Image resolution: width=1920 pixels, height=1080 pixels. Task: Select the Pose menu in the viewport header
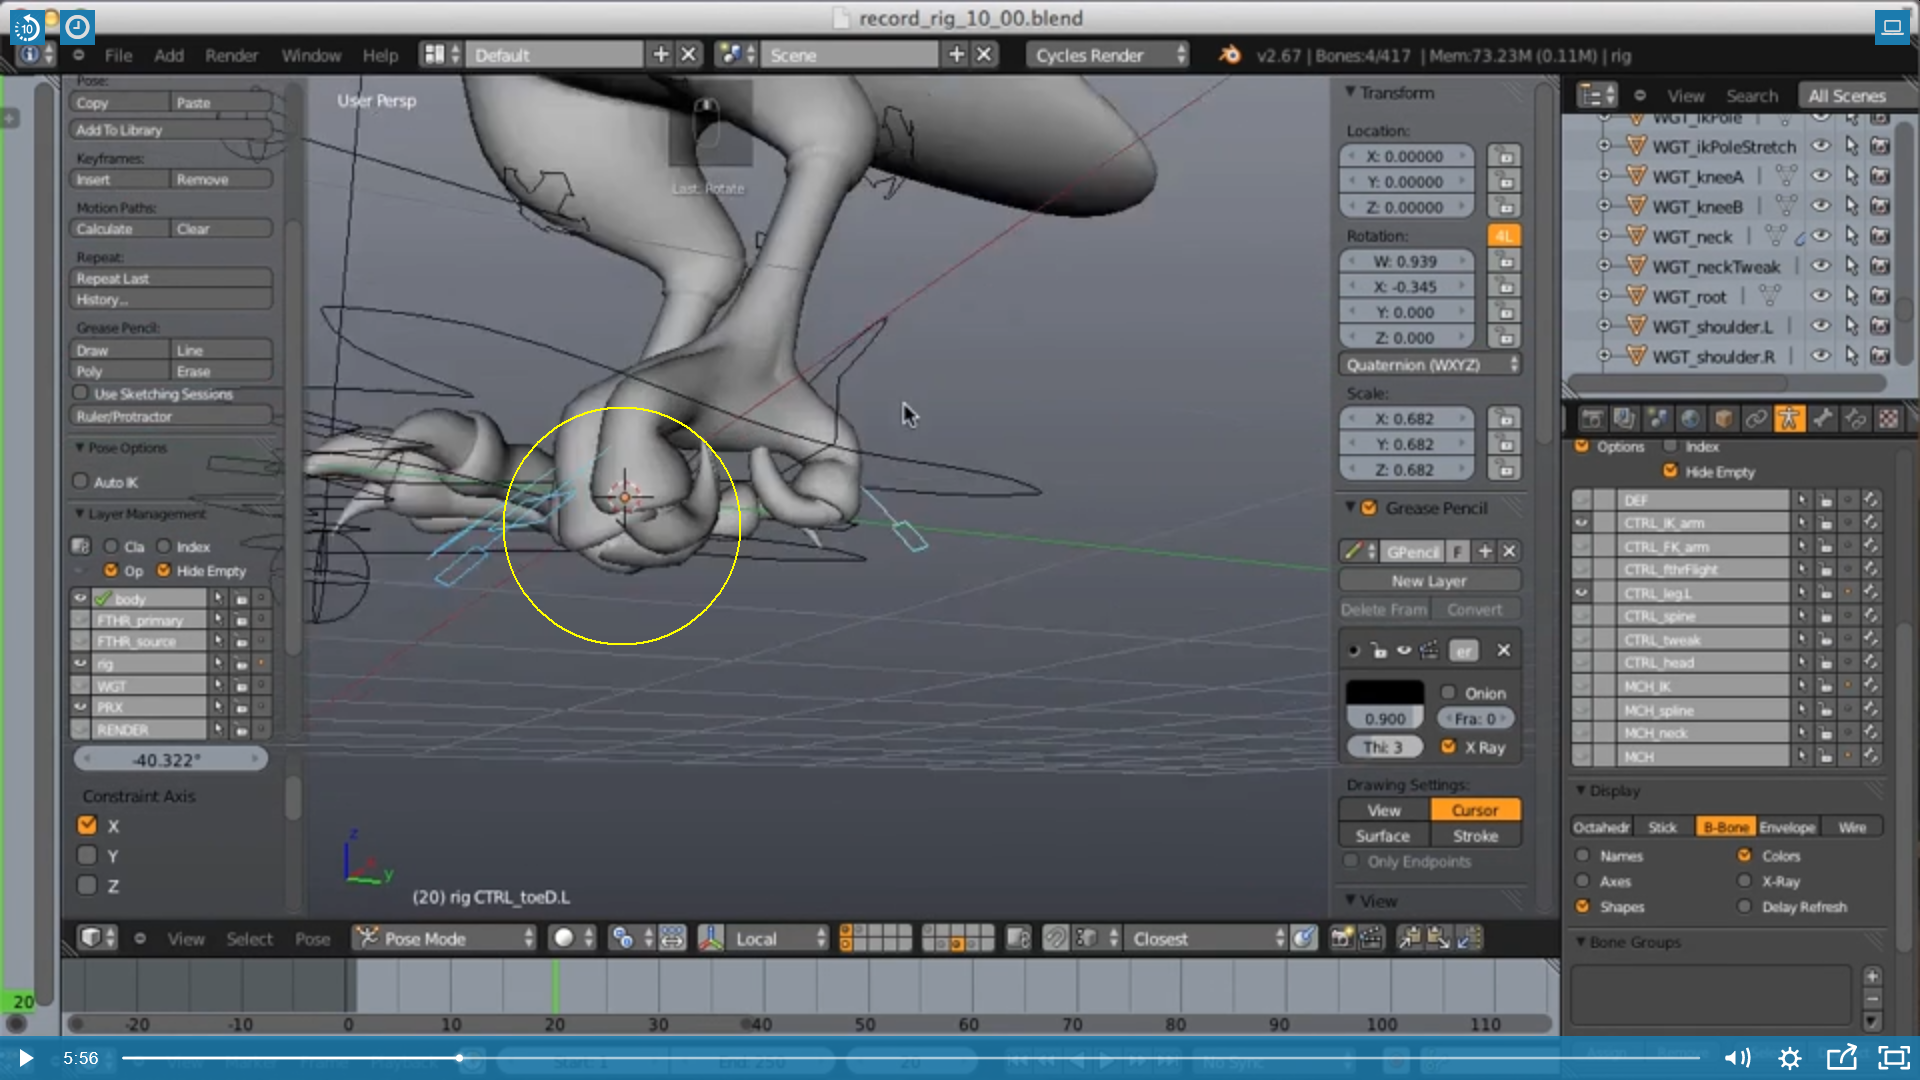click(312, 938)
